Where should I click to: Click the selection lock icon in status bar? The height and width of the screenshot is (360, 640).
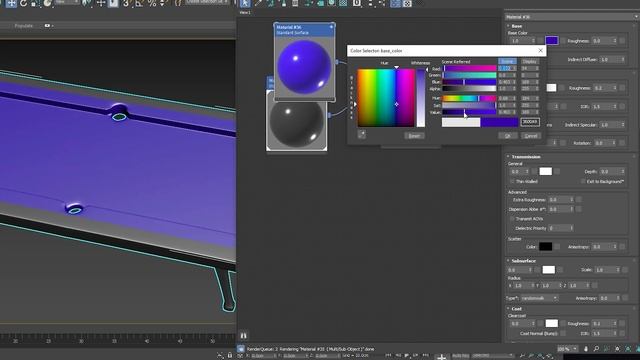click(x=230, y=356)
